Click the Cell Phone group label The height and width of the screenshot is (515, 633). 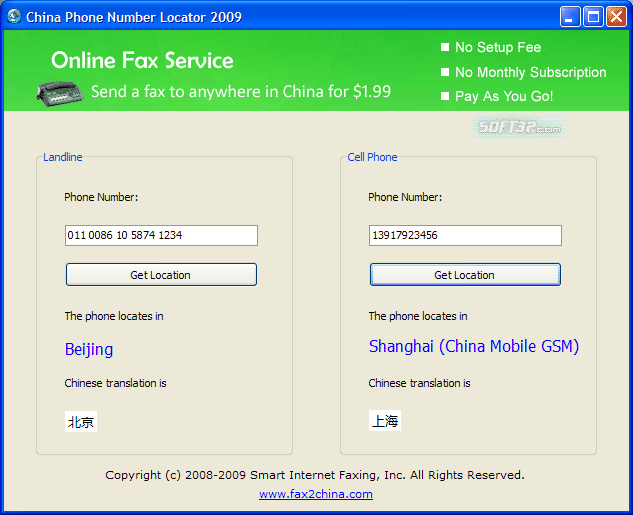pyautogui.click(x=372, y=157)
